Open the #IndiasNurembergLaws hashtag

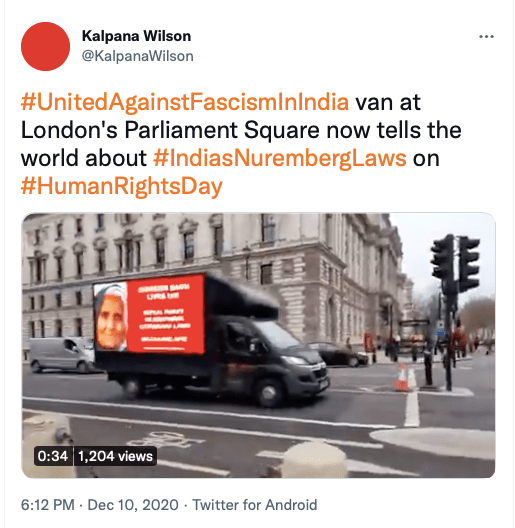tap(280, 158)
